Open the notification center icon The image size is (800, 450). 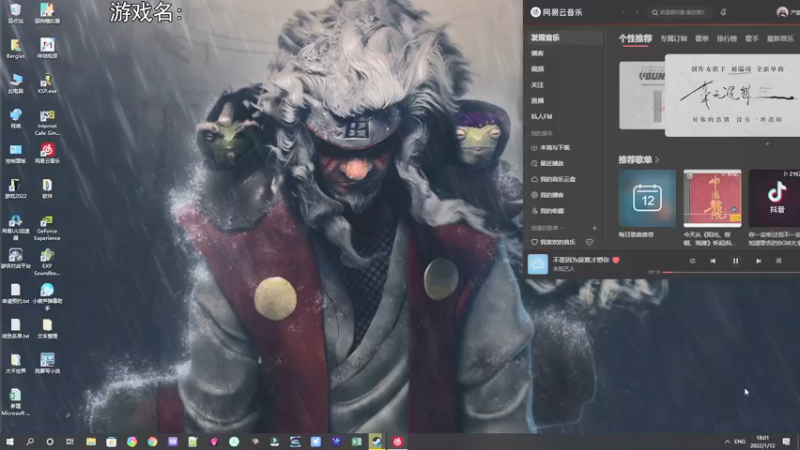pyautogui.click(x=786, y=441)
